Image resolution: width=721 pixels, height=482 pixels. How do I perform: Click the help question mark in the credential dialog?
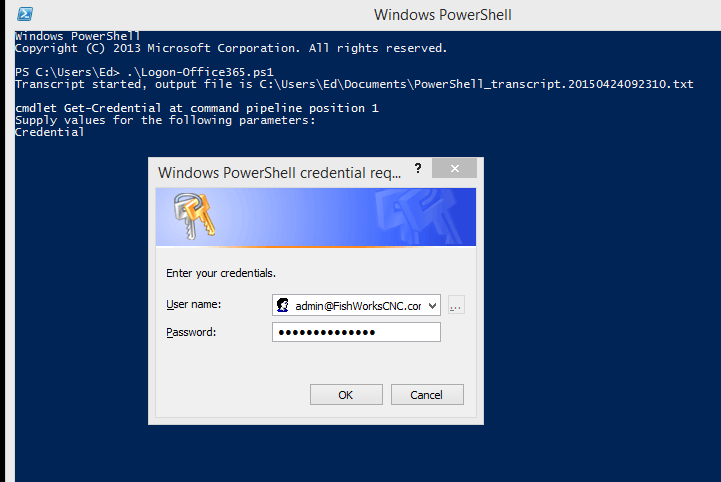click(x=418, y=168)
